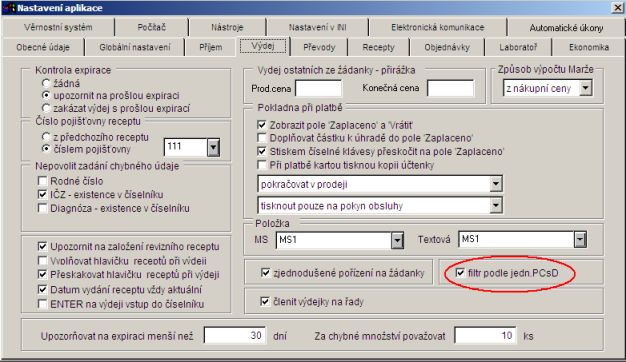
Task: Toggle IČZ existence v číselníku checkbox
Action: click(x=42, y=194)
